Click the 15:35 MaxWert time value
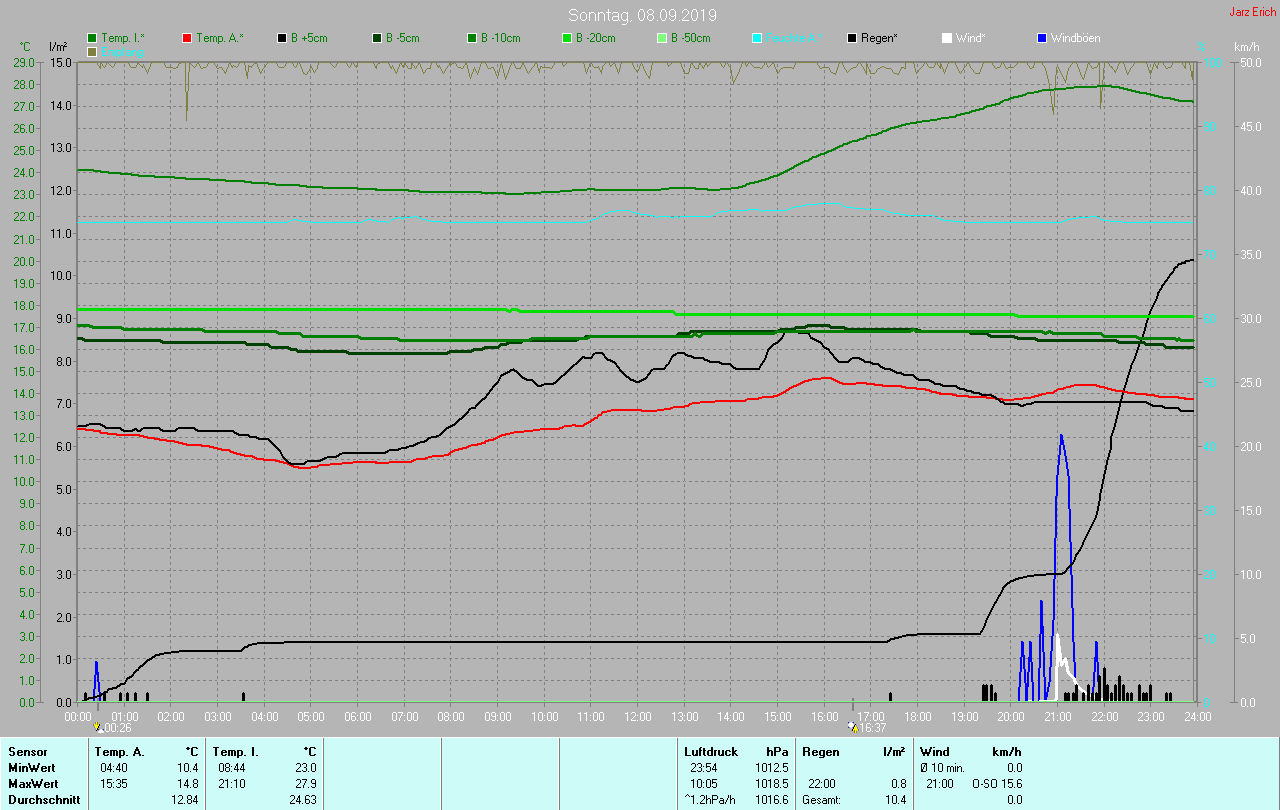This screenshot has height=810, width=1280. [113, 783]
